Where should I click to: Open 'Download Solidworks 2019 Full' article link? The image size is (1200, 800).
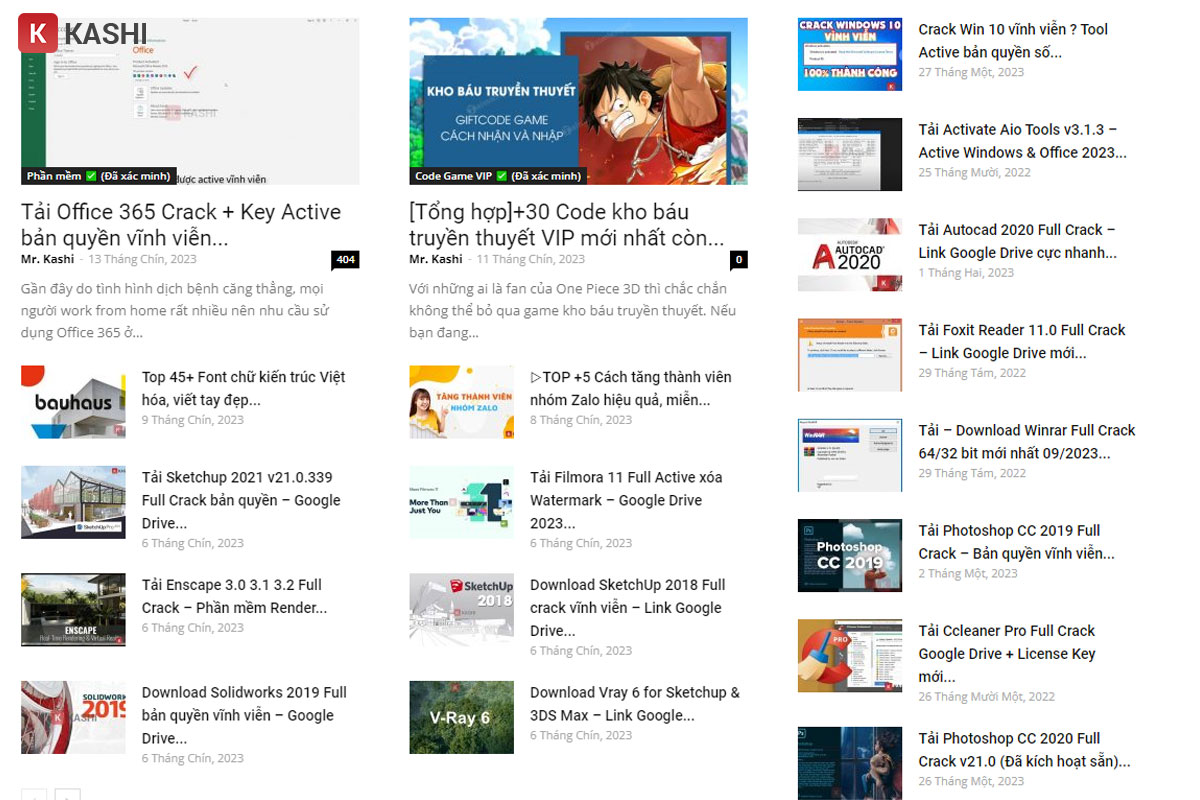(x=244, y=715)
